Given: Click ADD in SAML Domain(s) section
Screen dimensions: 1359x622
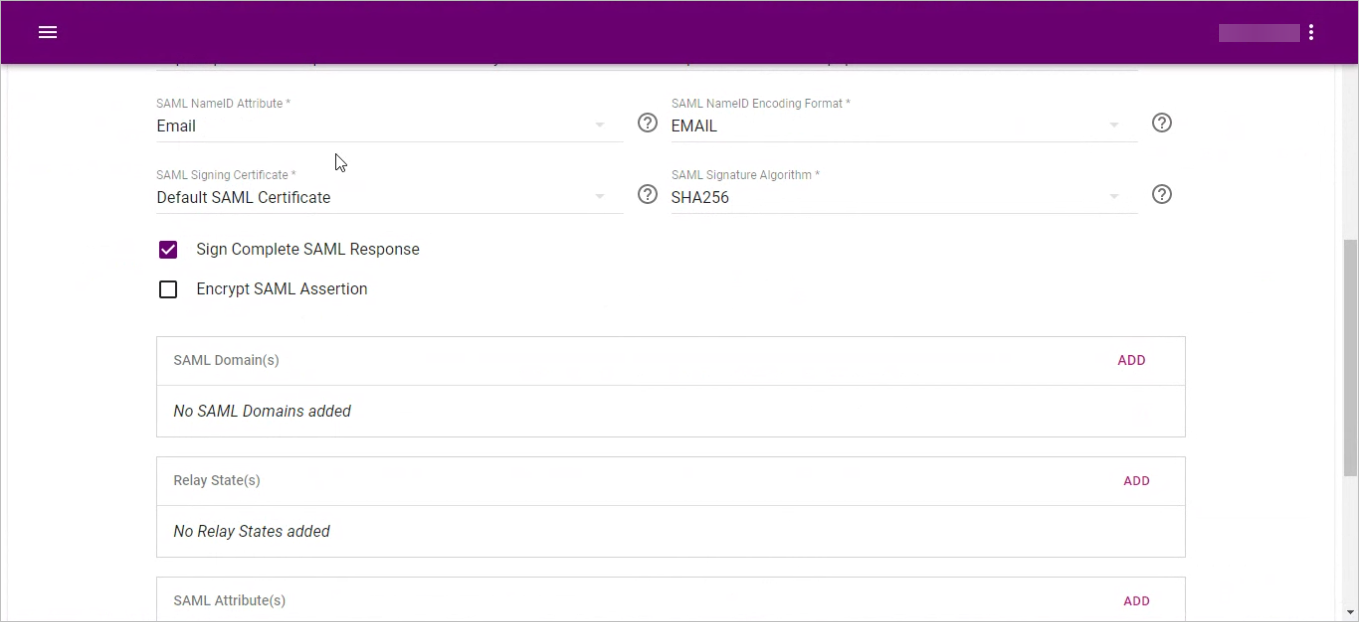Looking at the screenshot, I should (x=1131, y=361).
